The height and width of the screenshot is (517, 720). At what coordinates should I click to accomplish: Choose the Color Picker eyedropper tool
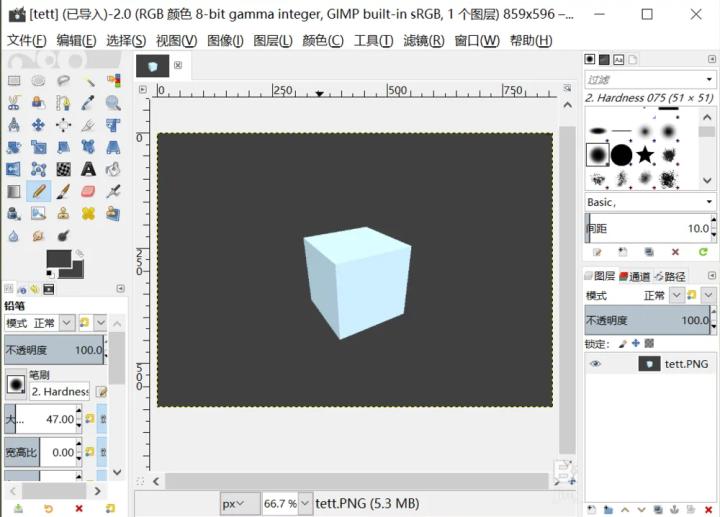pos(89,103)
